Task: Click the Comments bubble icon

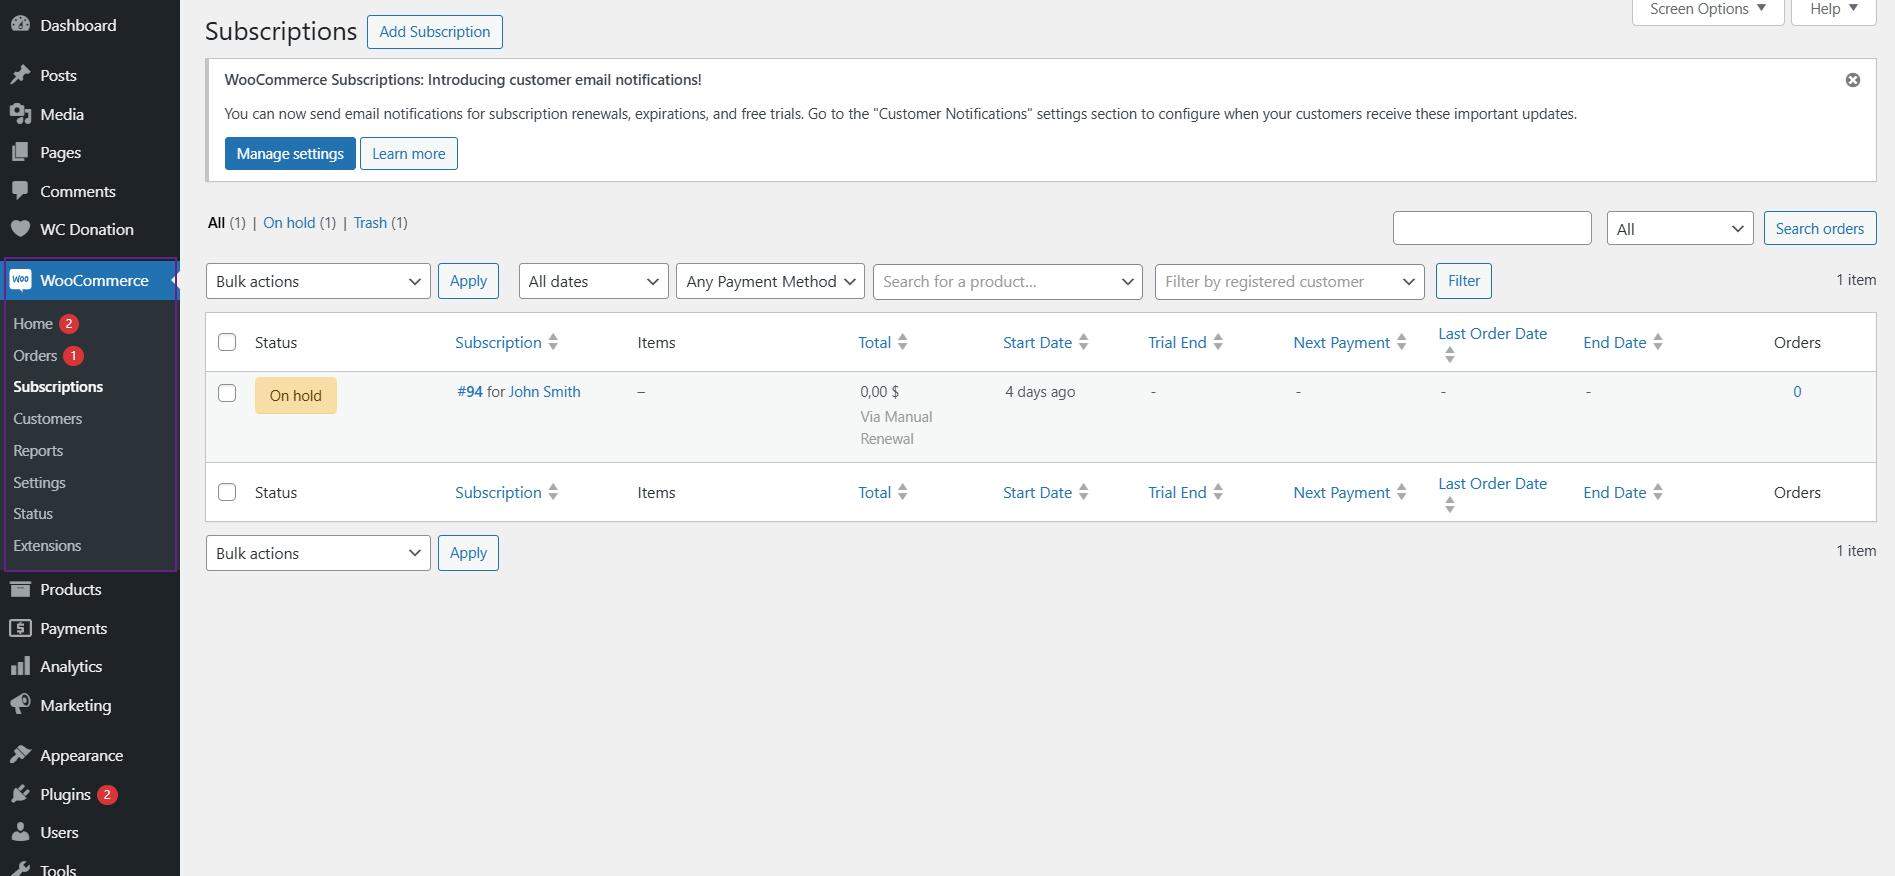Action: (x=20, y=191)
